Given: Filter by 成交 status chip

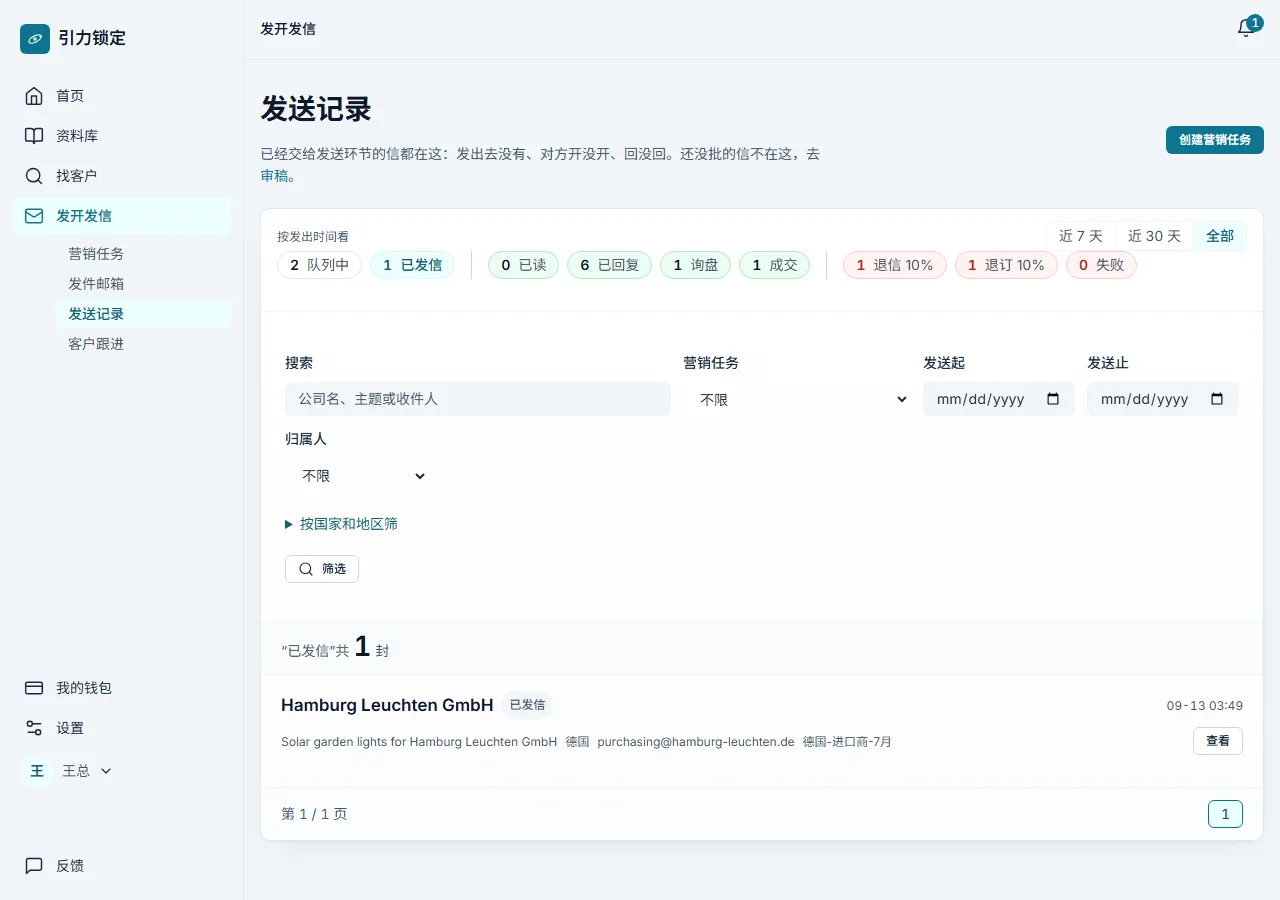Looking at the screenshot, I should (774, 265).
